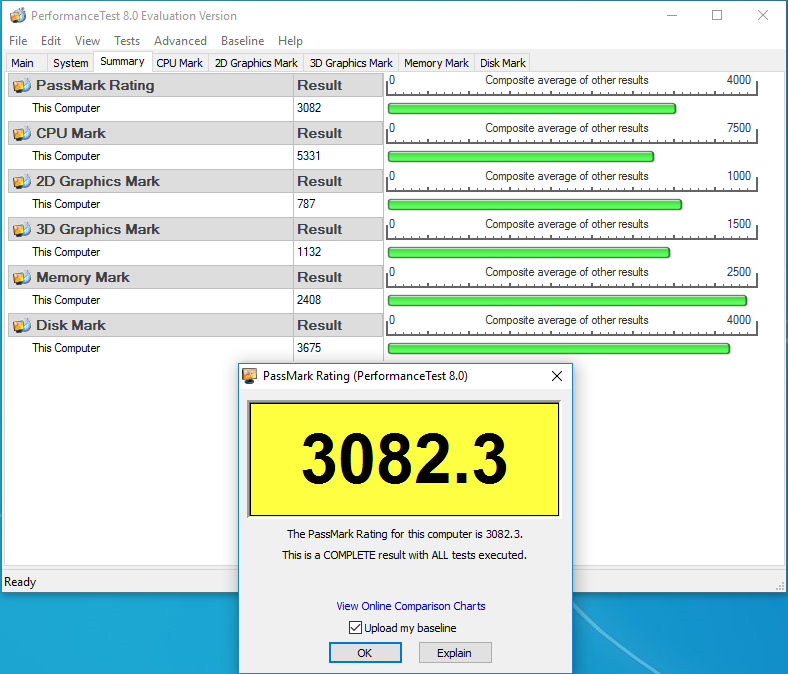
Task: Switch to the Disk Mark tab
Action: [x=503, y=63]
